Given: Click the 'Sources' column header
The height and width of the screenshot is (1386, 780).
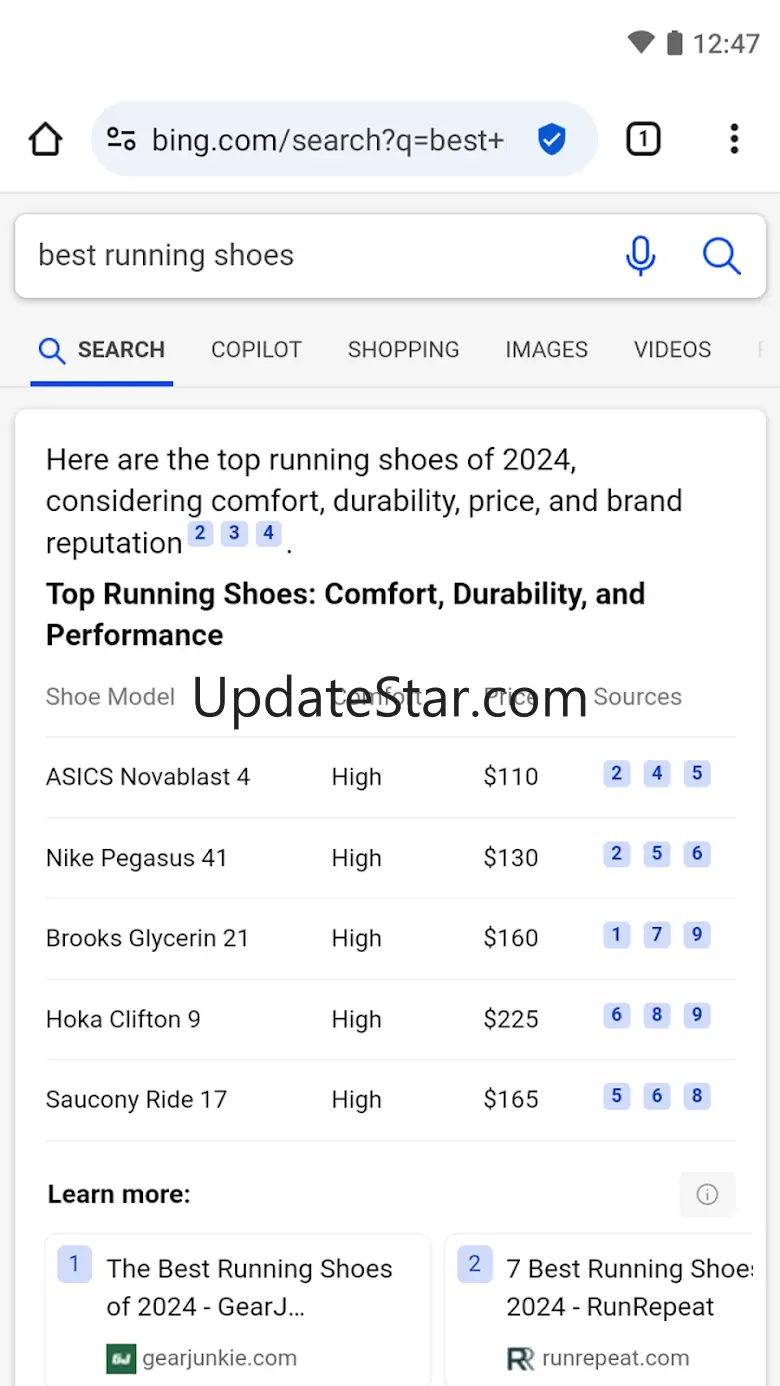Looking at the screenshot, I should [x=638, y=697].
